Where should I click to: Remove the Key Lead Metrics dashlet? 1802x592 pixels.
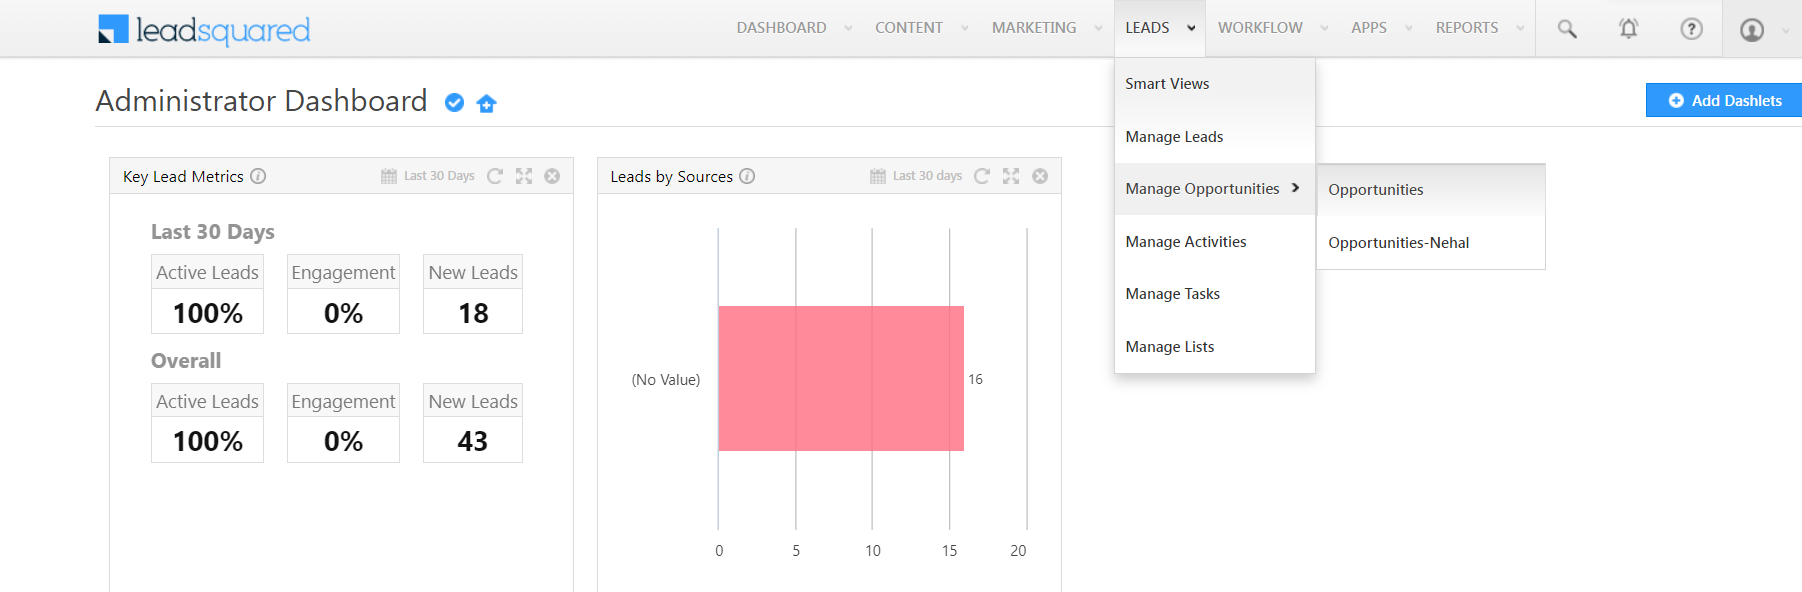(552, 176)
